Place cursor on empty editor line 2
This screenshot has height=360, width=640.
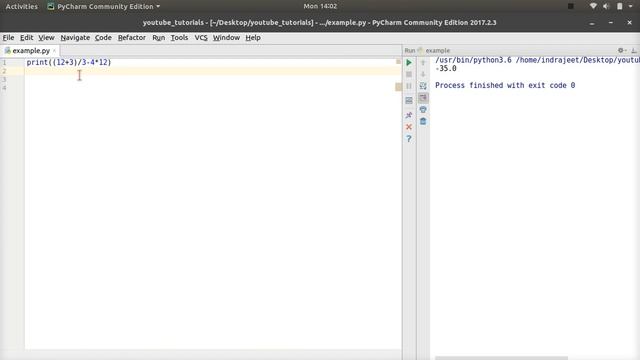coord(212,71)
